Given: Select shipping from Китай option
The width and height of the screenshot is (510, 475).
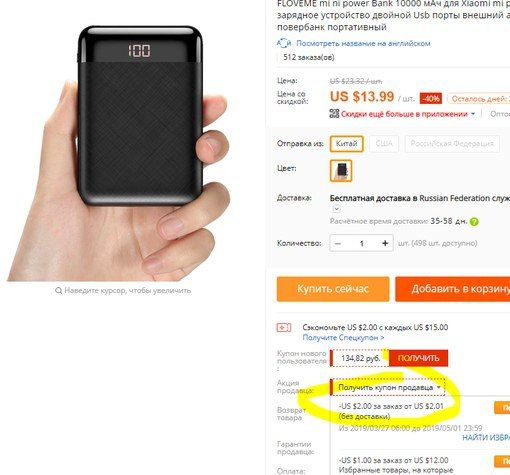Looking at the screenshot, I should [346, 144].
